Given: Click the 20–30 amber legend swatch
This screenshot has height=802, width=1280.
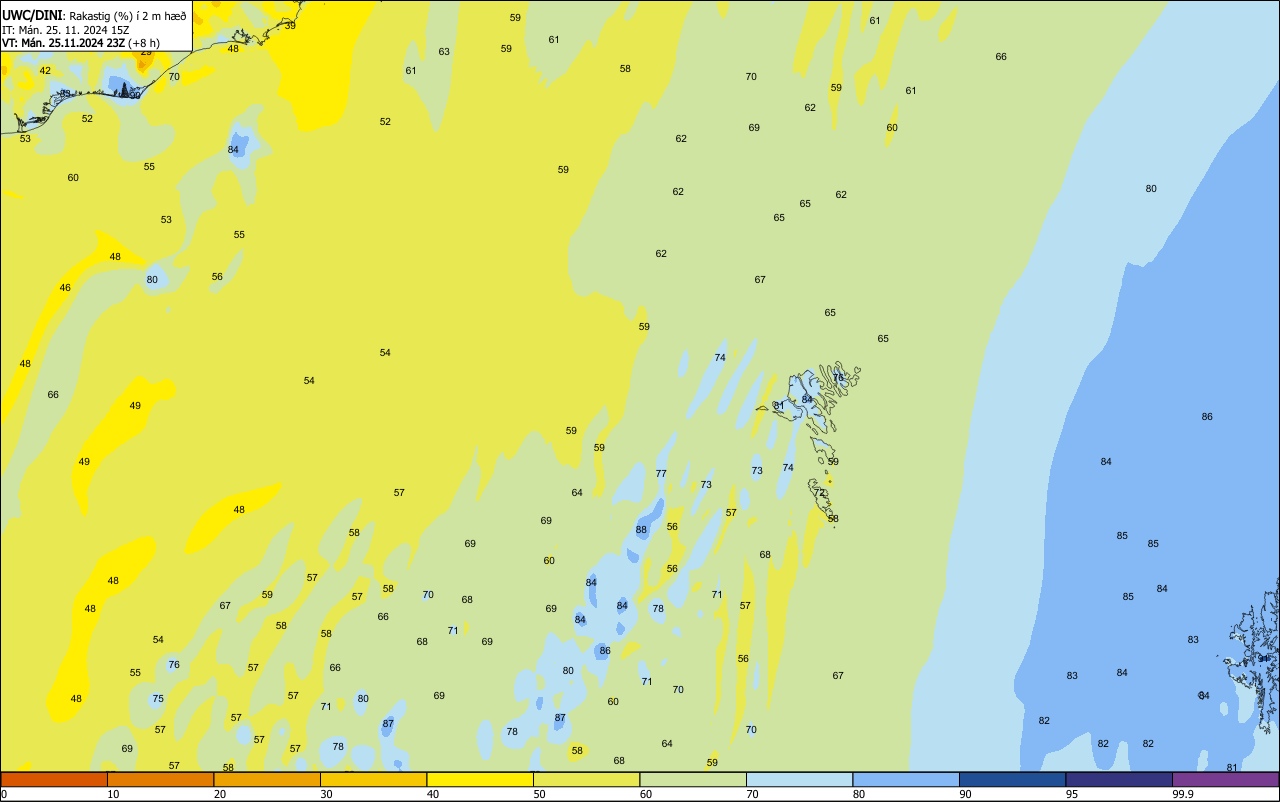Looking at the screenshot, I should [267, 779].
